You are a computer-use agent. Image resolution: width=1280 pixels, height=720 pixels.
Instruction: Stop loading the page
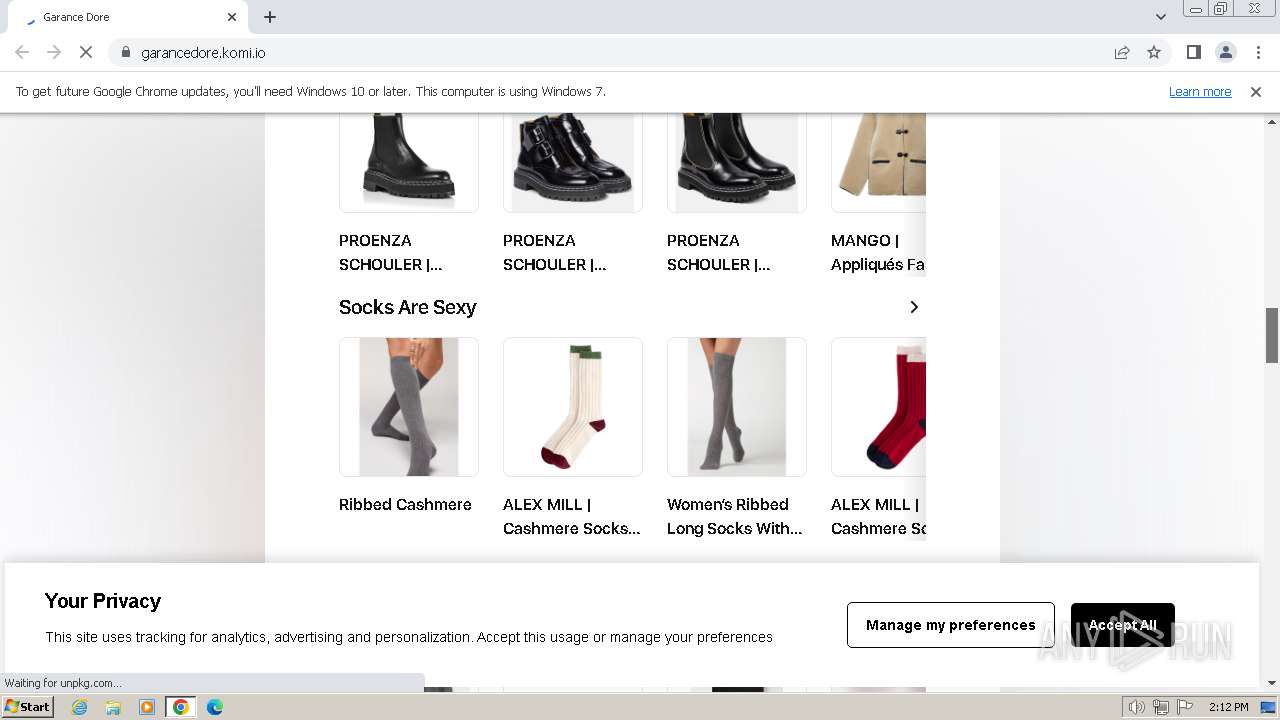86,52
